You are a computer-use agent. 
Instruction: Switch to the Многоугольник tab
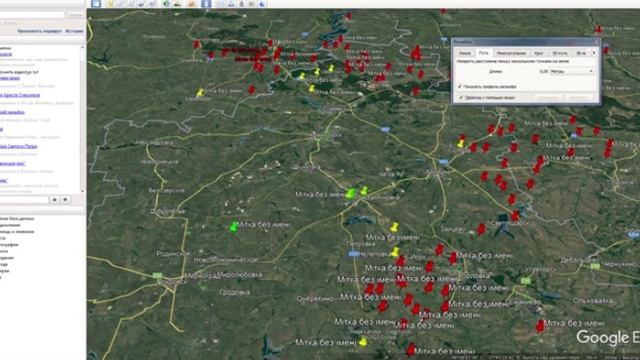coord(511,53)
